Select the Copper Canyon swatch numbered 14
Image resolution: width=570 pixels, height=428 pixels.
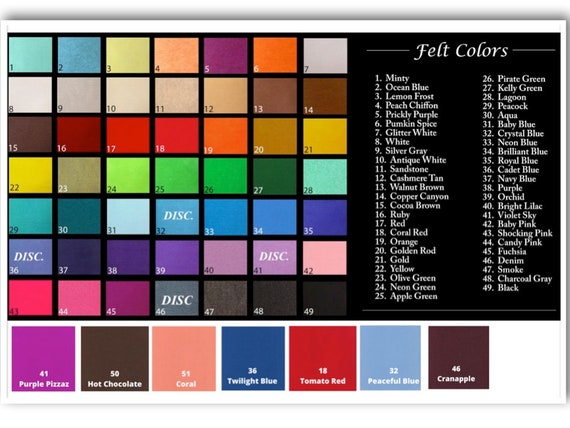point(325,96)
